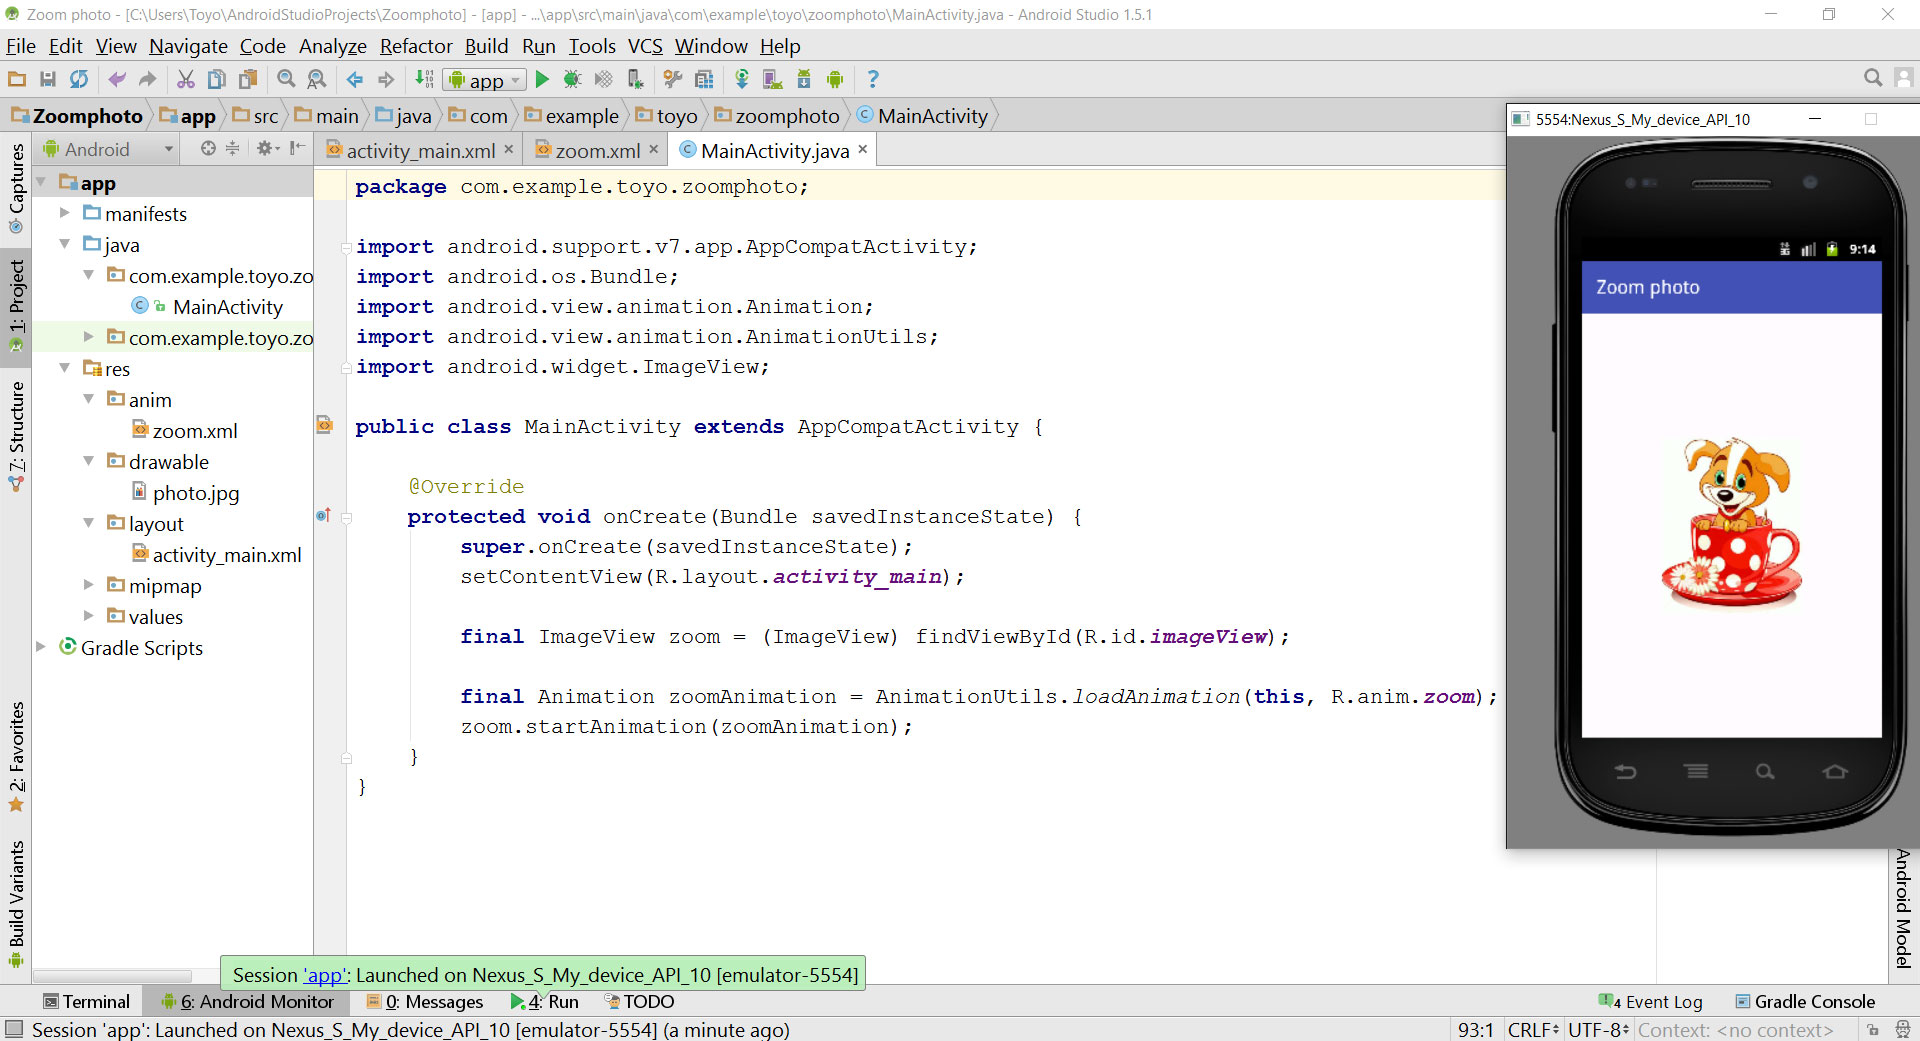Navigate forward with the right arrow
The height and width of the screenshot is (1041, 1920).
pyautogui.click(x=386, y=79)
